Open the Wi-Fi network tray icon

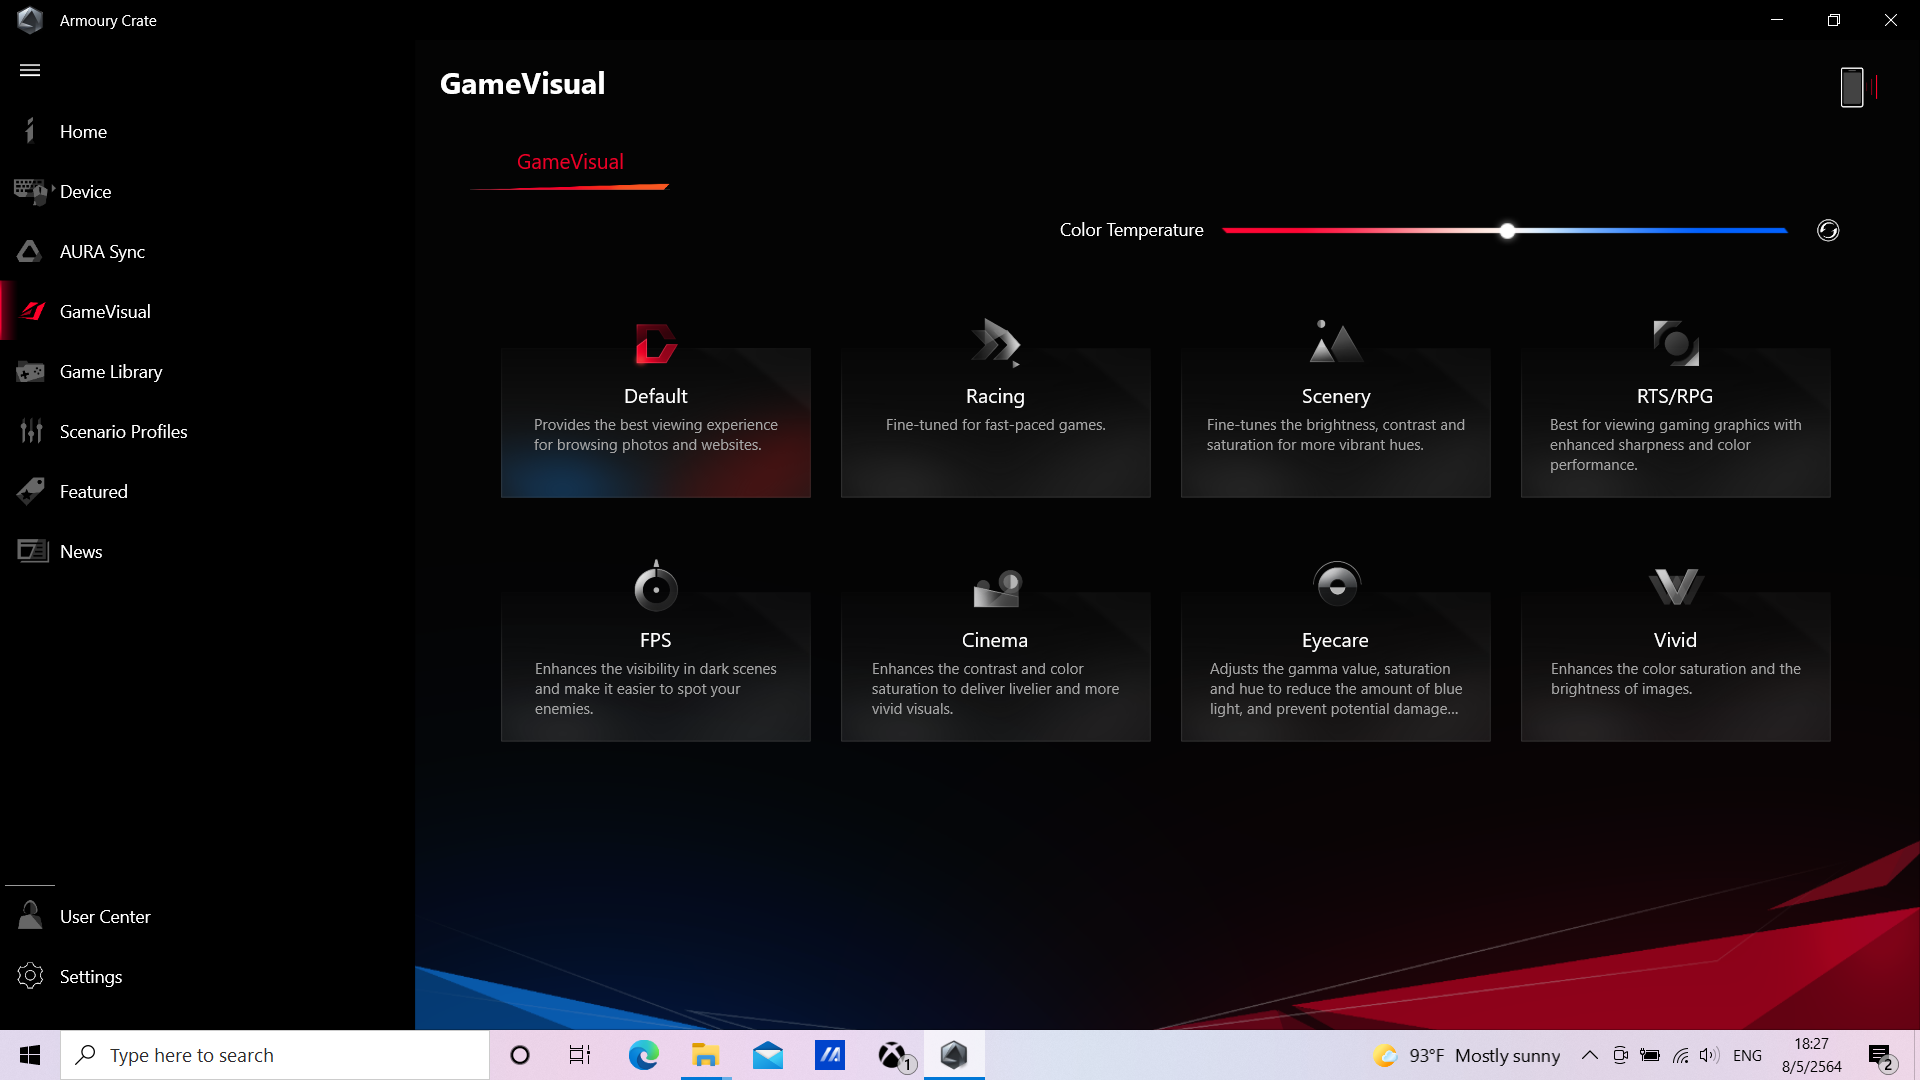(x=1680, y=1055)
